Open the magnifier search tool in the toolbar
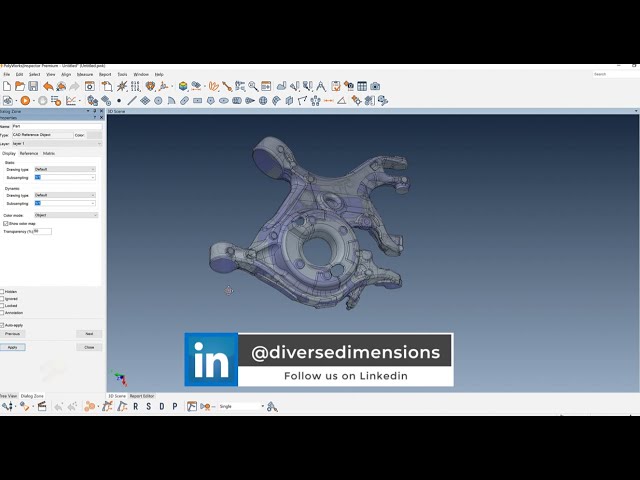This screenshot has width=640, height=480. coord(253,86)
